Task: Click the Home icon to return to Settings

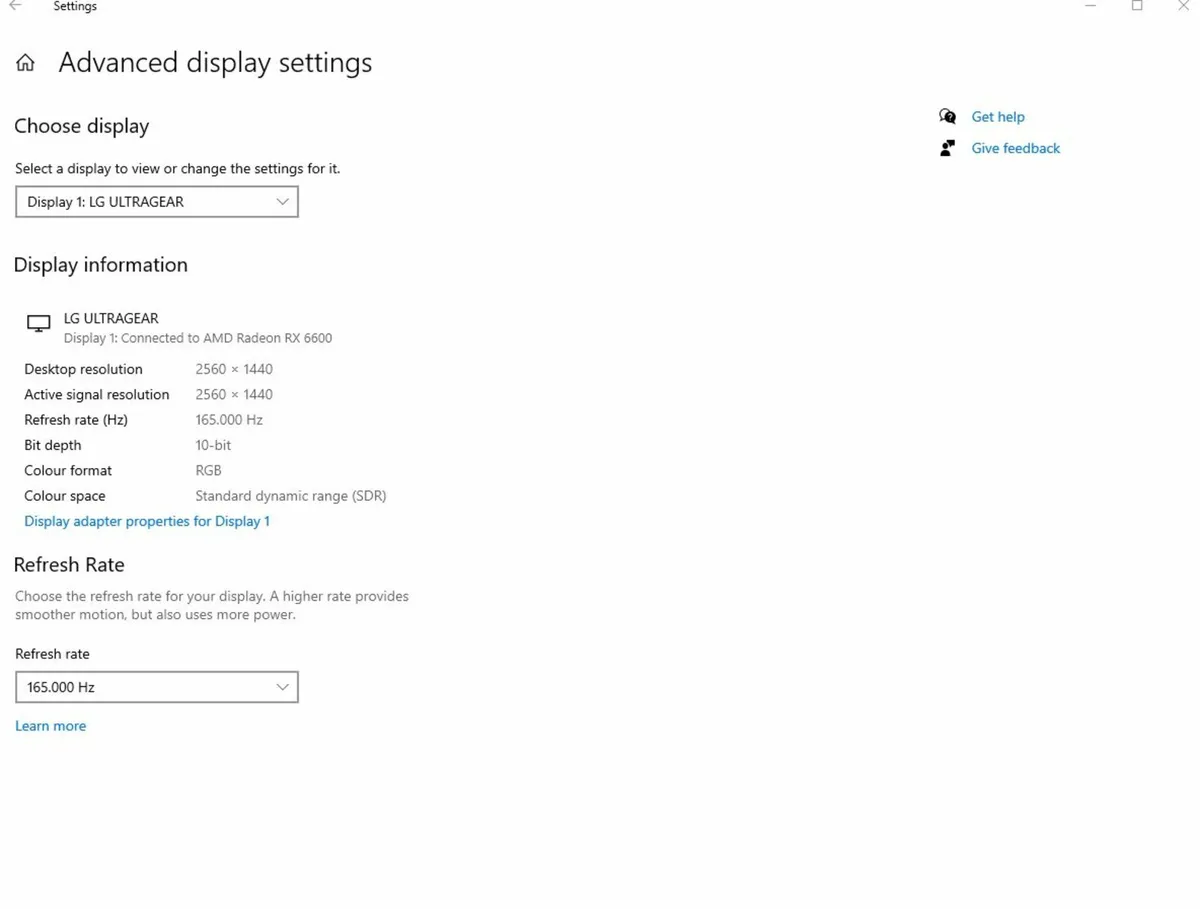Action: [24, 62]
